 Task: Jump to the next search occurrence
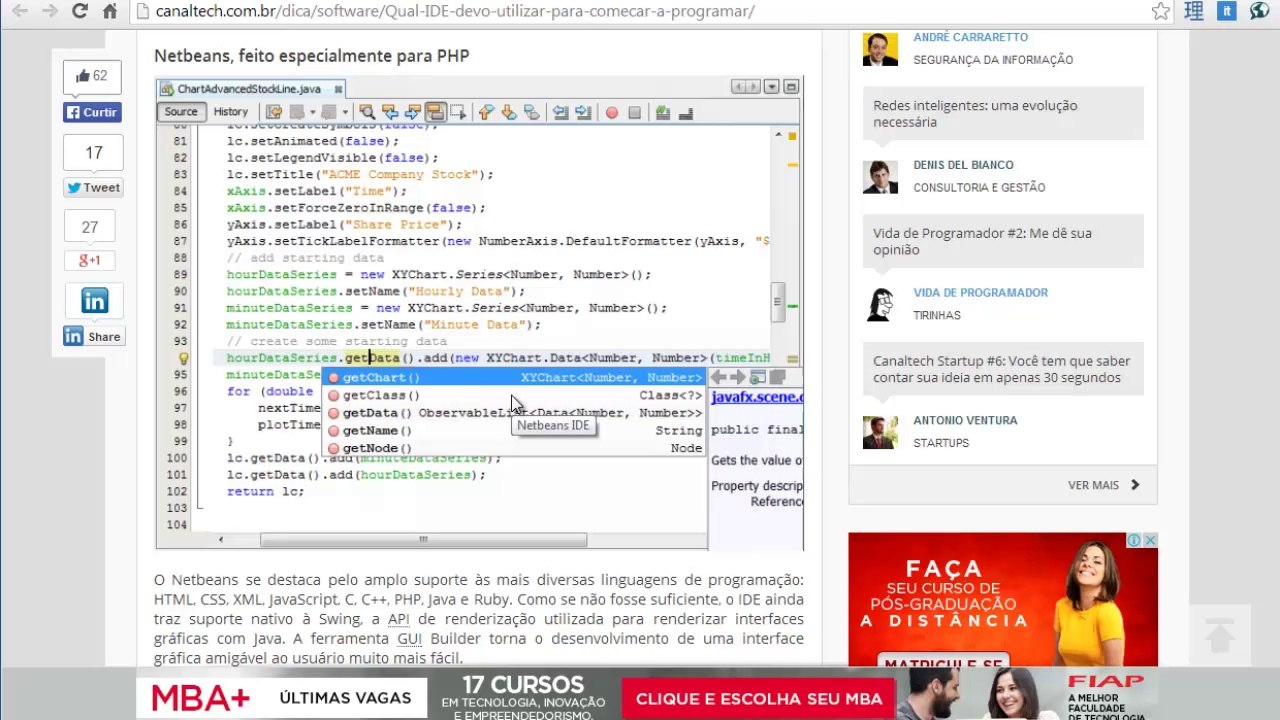coord(412,112)
